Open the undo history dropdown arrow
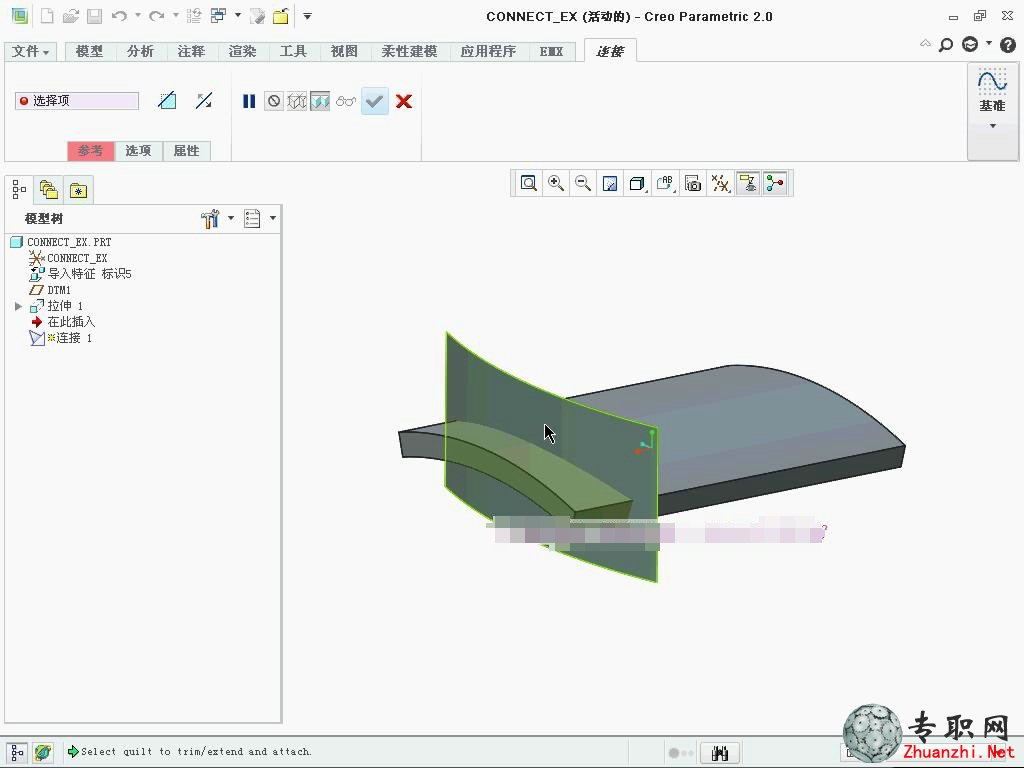The height and width of the screenshot is (768, 1024). (x=138, y=16)
